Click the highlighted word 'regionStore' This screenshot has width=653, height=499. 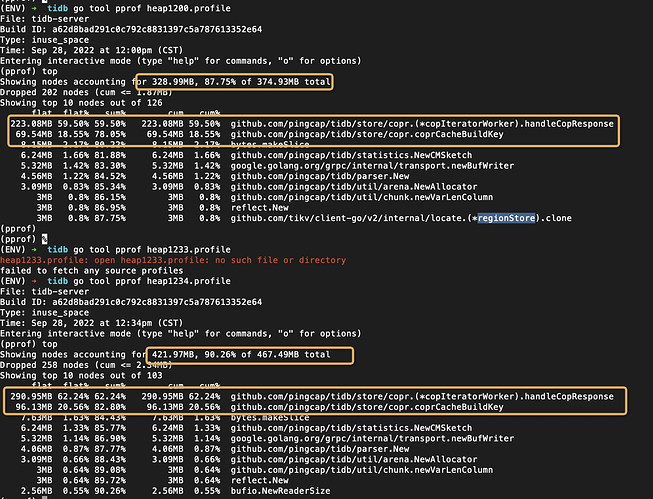pos(506,218)
